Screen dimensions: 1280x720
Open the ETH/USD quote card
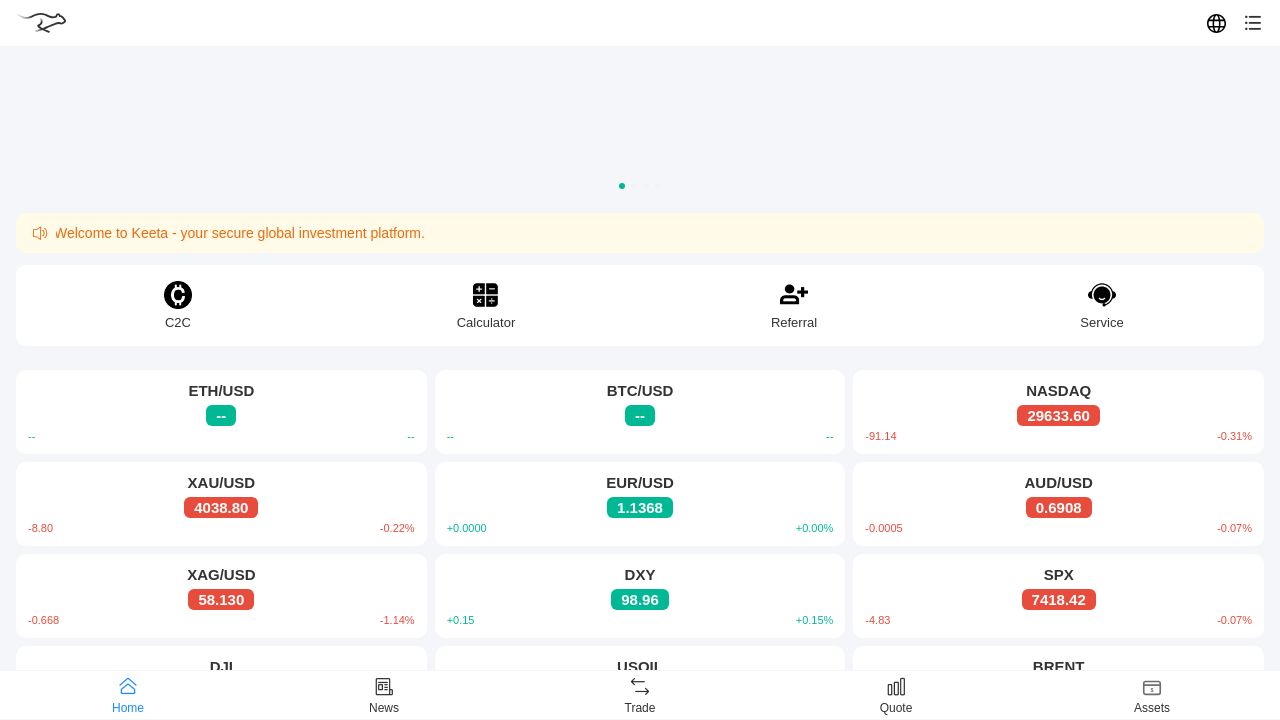[x=221, y=412]
